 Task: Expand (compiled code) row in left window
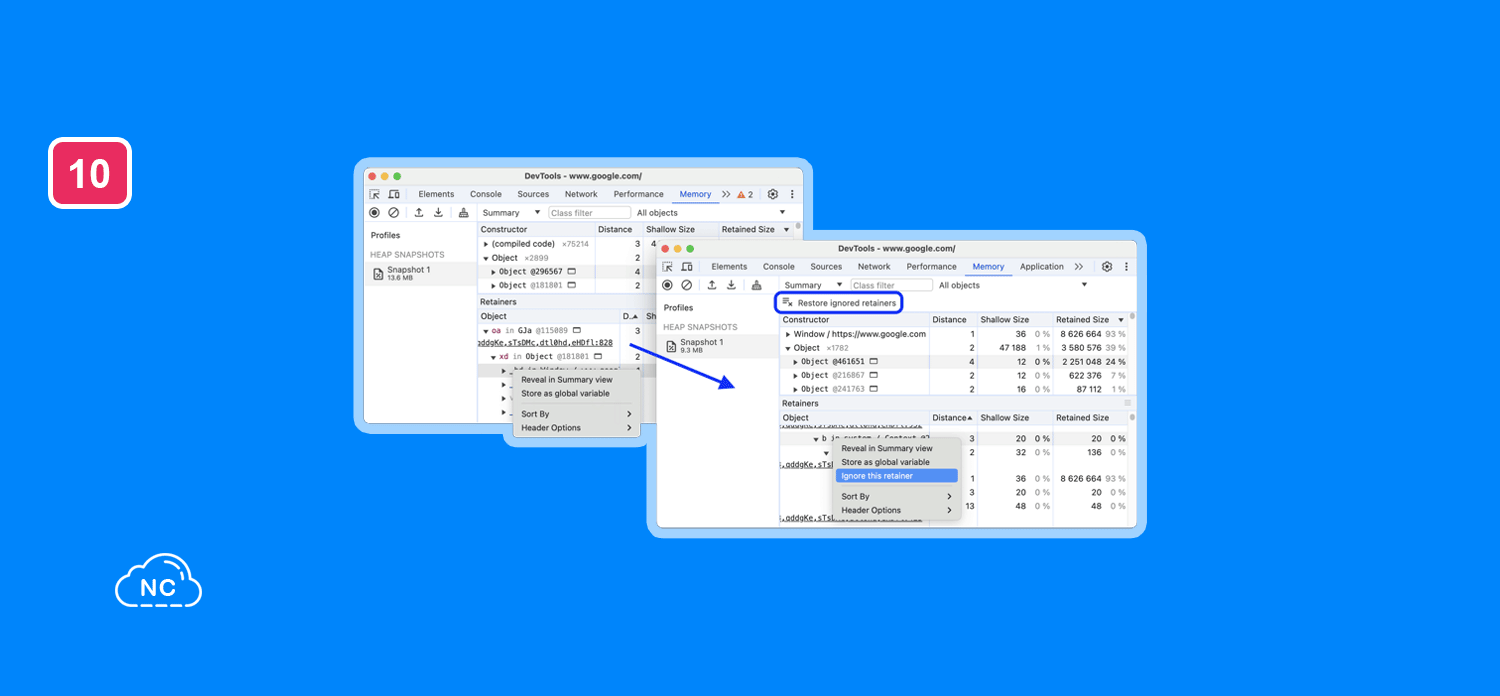(x=486, y=244)
